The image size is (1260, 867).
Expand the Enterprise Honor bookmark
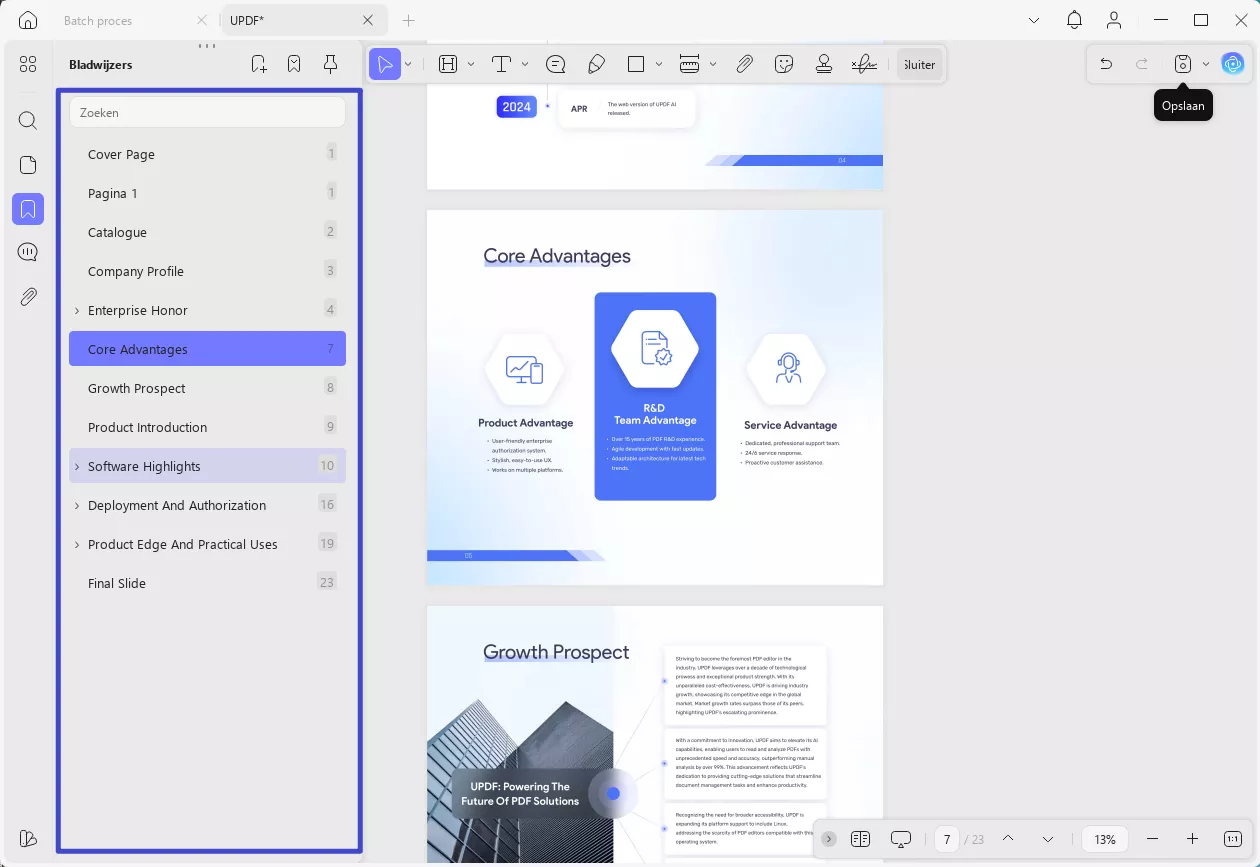click(77, 311)
